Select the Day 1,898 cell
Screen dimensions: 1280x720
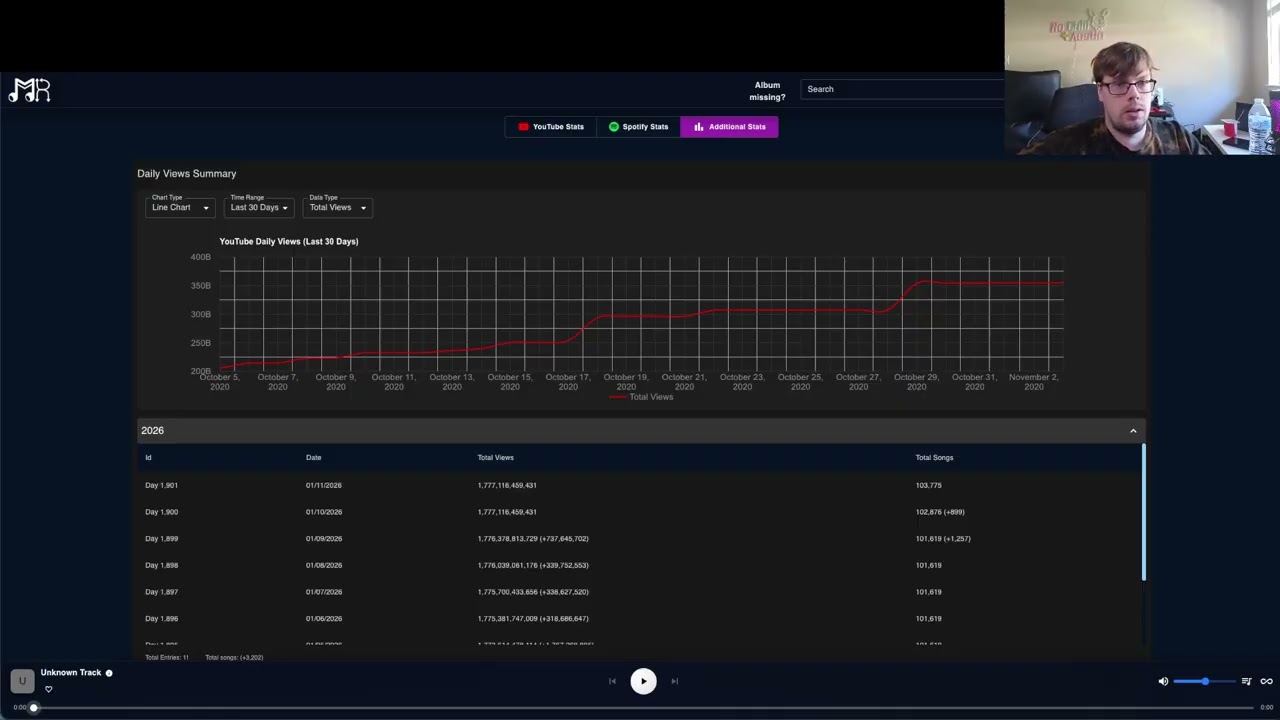[x=161, y=565]
